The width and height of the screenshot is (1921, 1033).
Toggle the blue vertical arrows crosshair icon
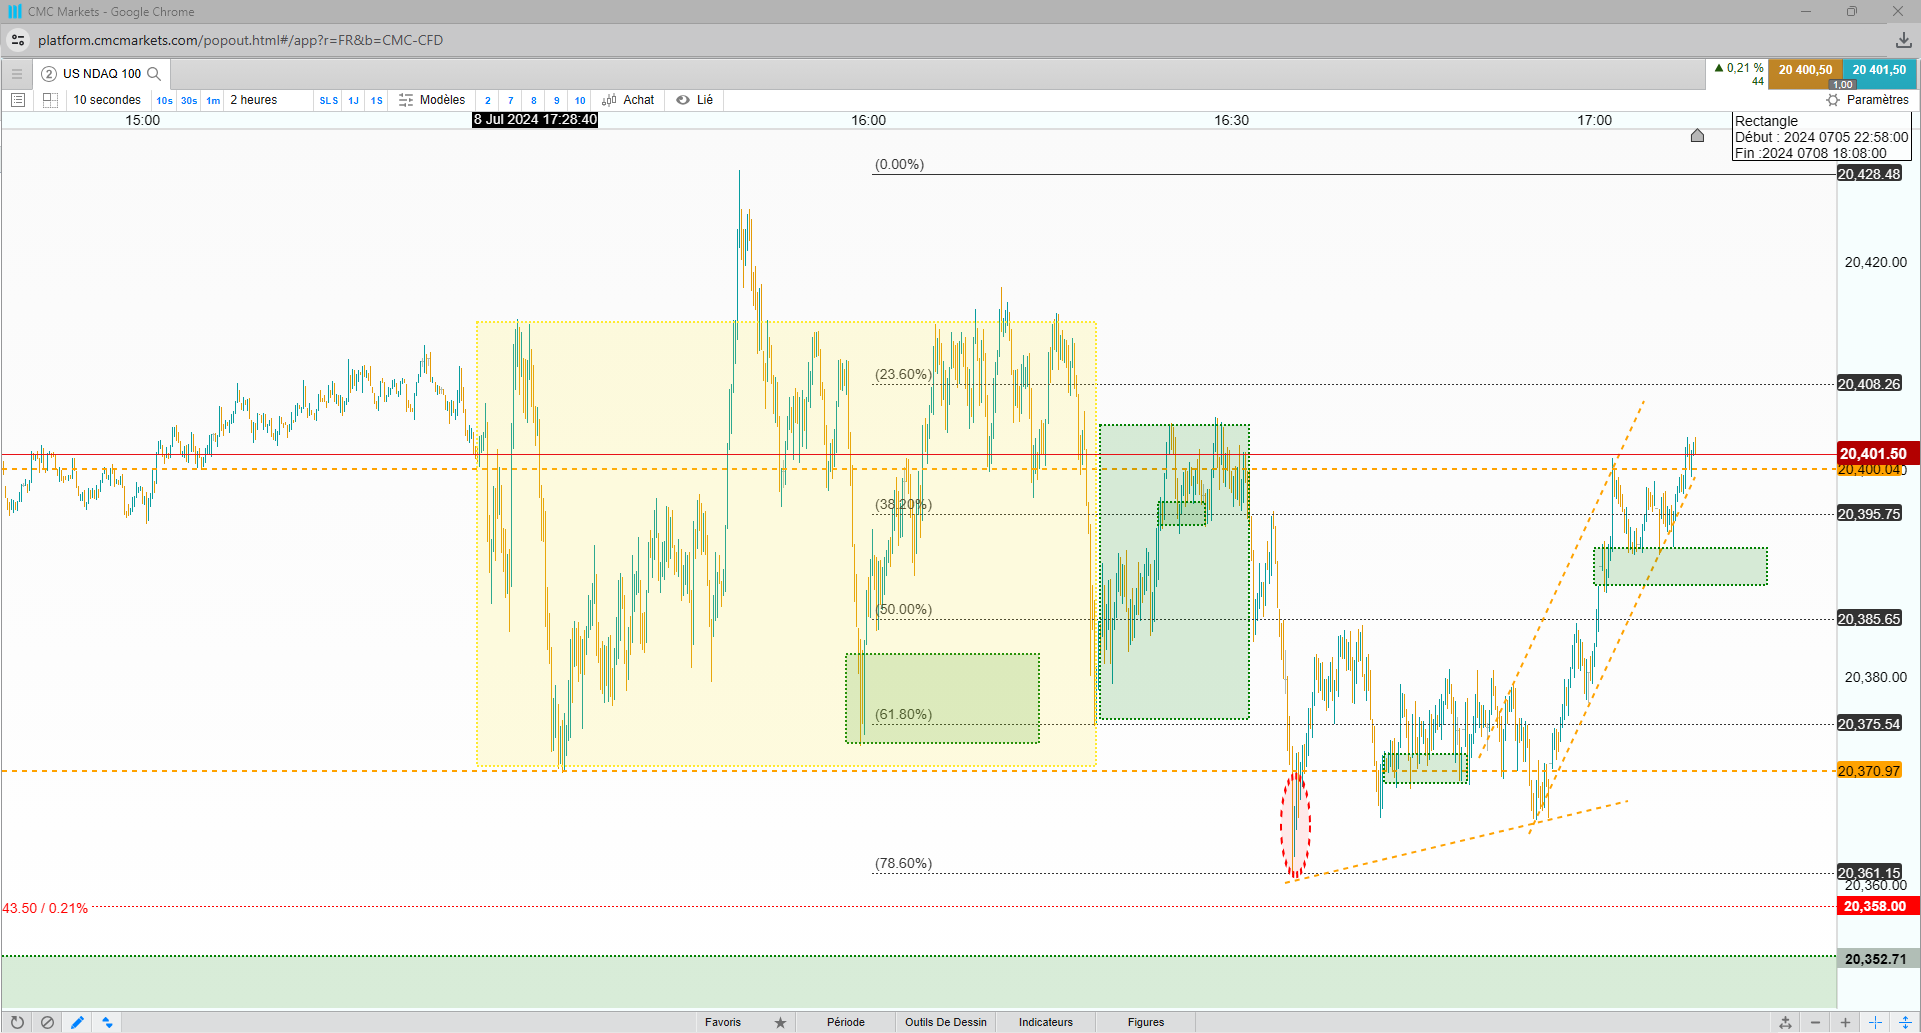click(1905, 1022)
